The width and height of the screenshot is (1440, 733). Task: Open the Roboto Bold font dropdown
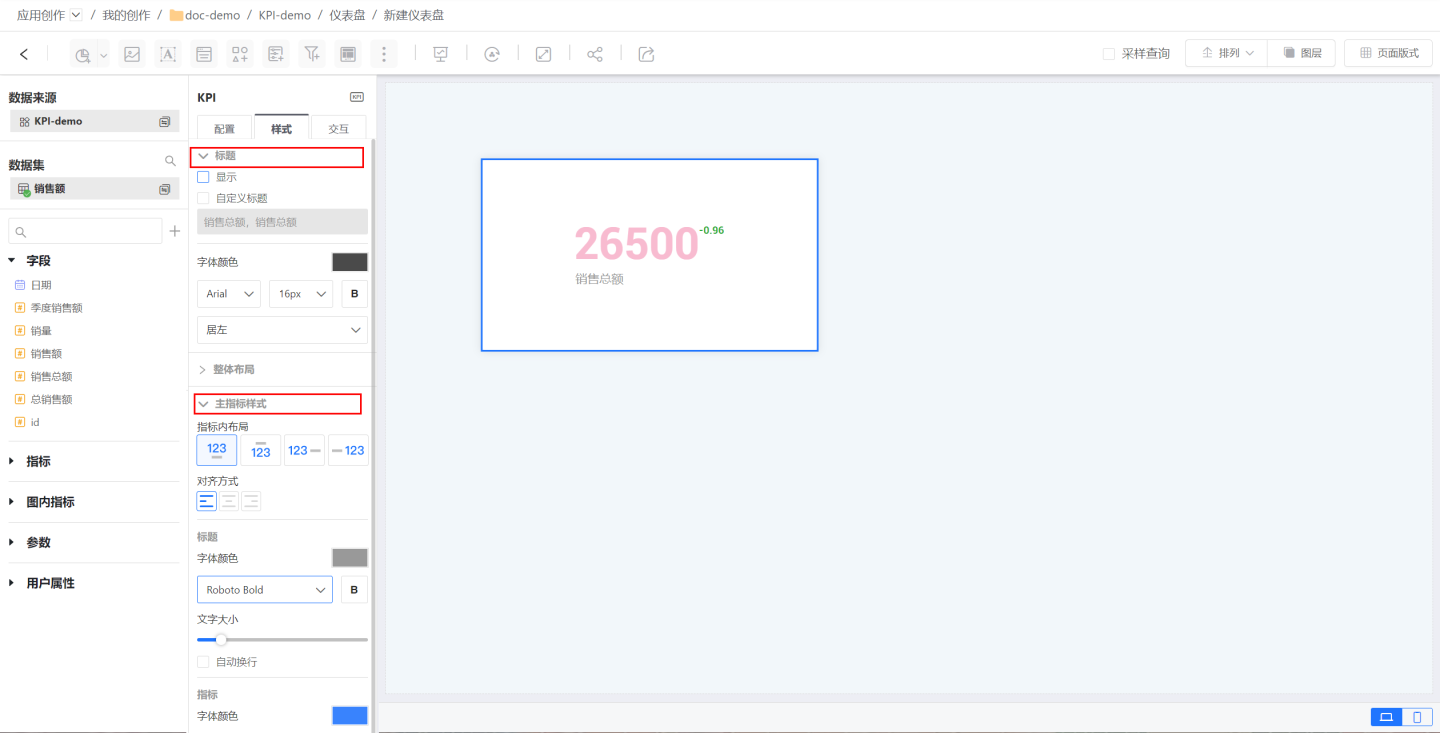click(265, 590)
